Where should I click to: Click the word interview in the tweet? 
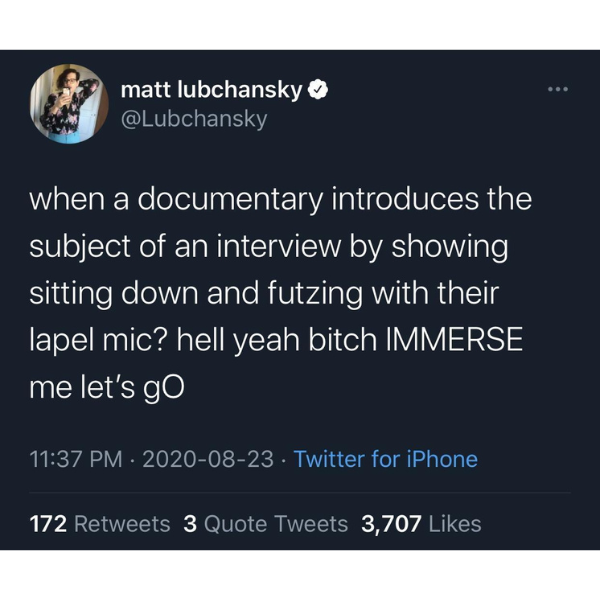click(278, 246)
